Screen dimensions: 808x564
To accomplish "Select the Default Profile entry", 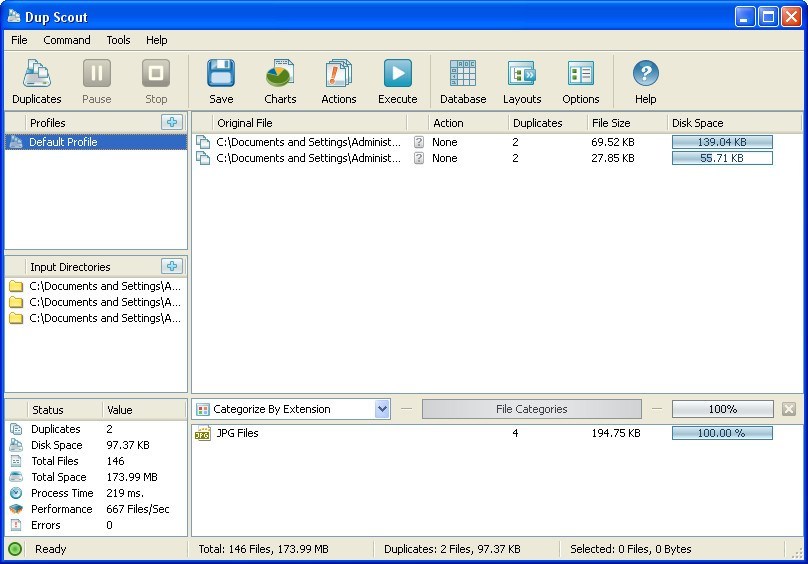I will (63, 142).
